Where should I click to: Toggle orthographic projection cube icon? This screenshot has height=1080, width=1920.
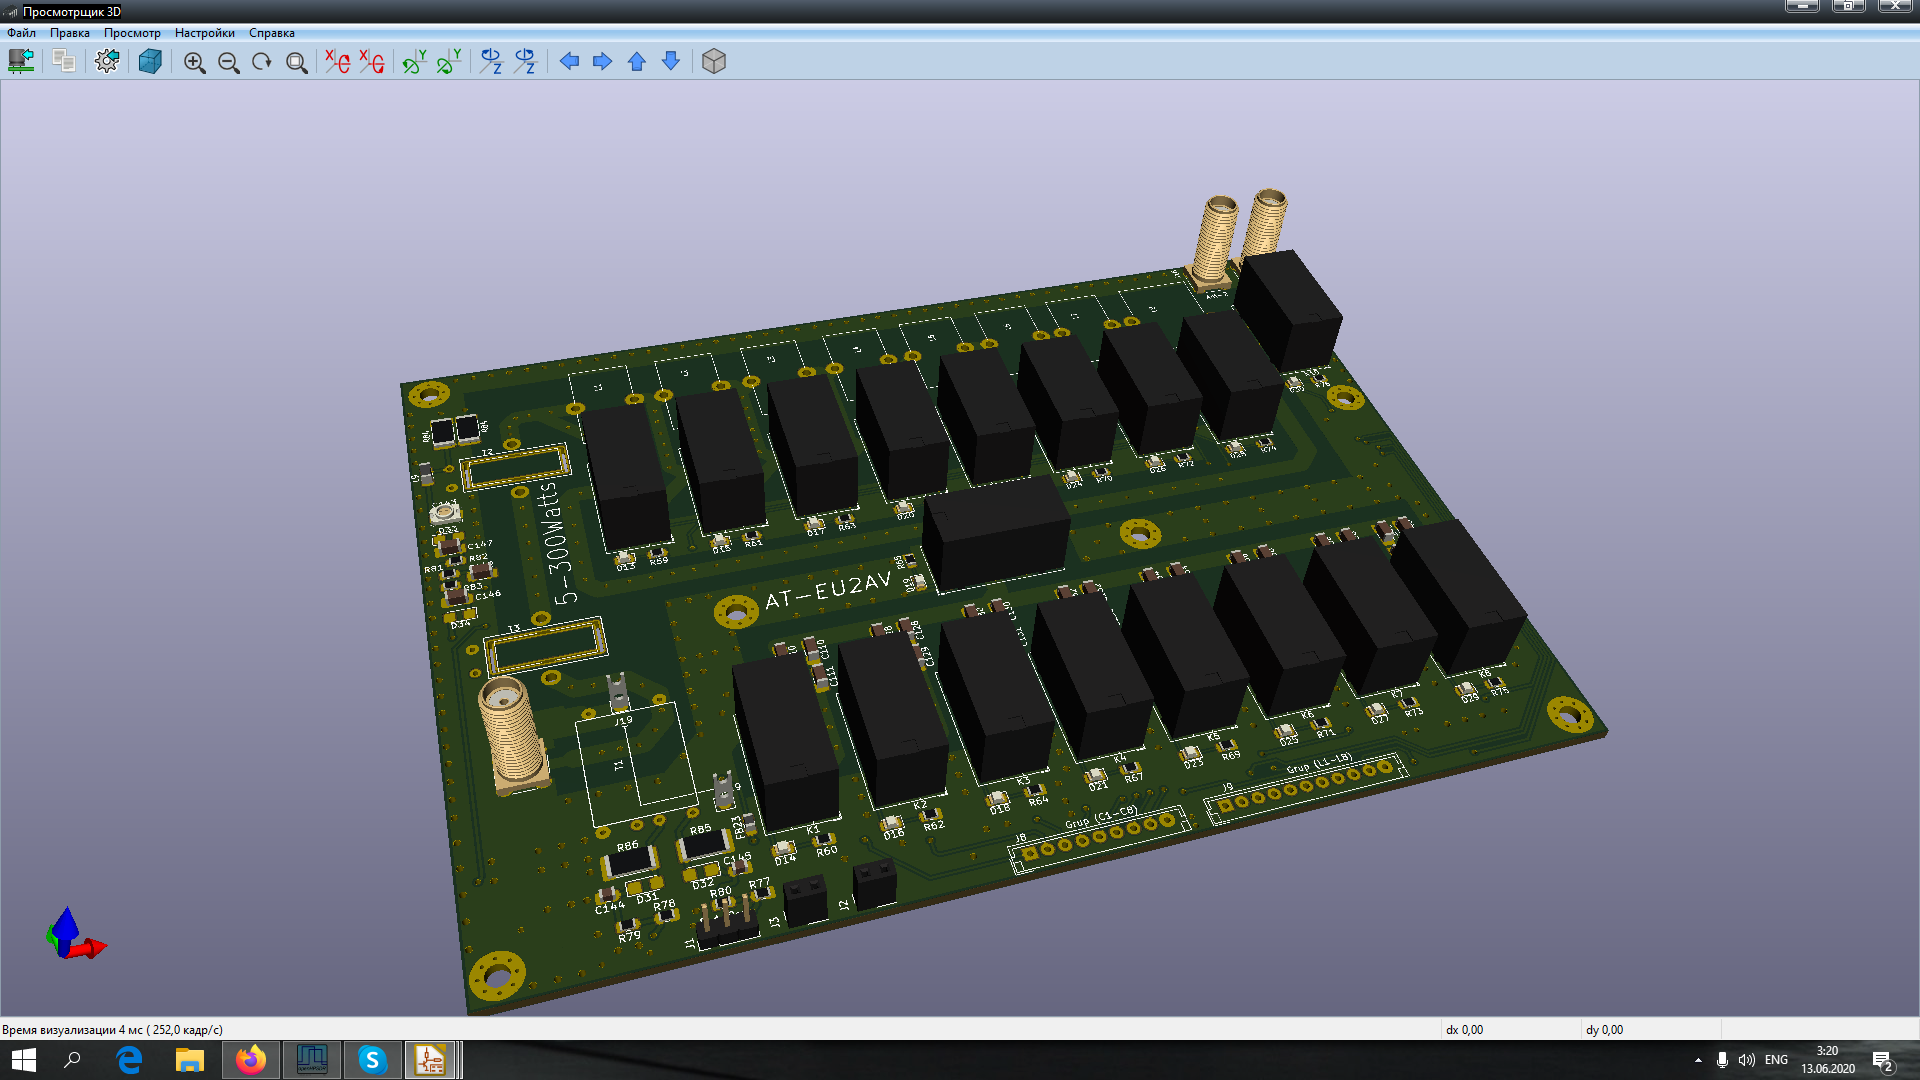pyautogui.click(x=713, y=62)
